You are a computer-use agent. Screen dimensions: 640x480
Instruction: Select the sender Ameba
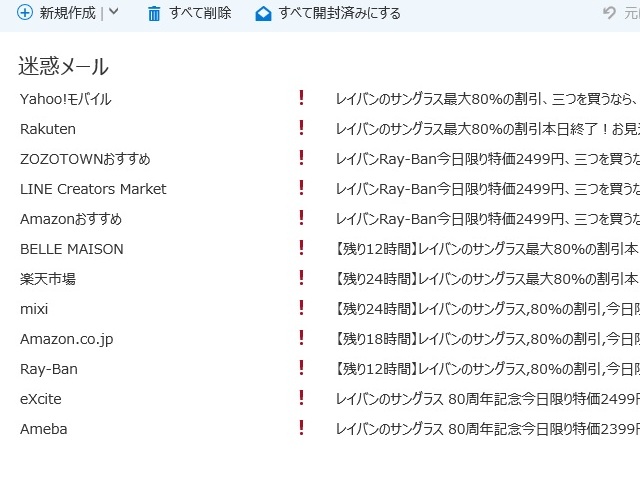pos(44,429)
